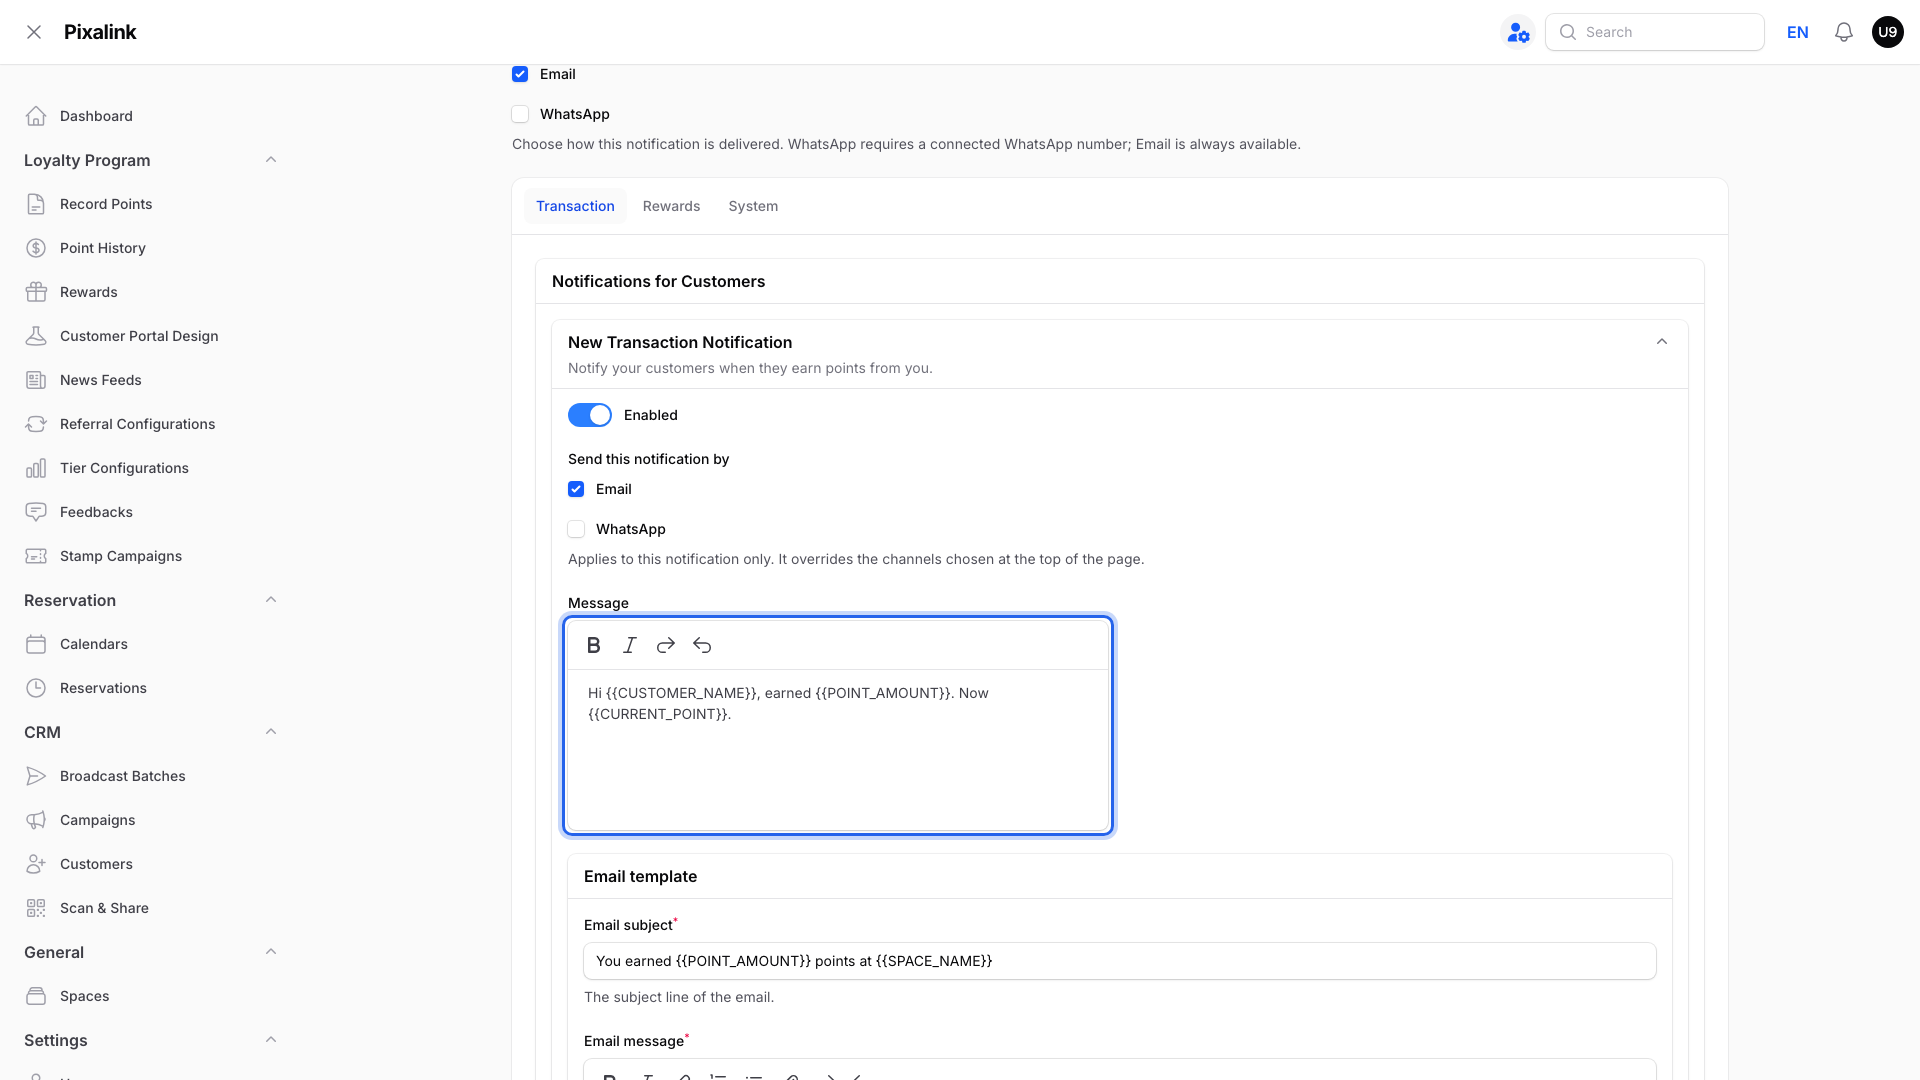Click the Bold icon in Message editor
Screen dimensions: 1920x1080
coord(593,645)
